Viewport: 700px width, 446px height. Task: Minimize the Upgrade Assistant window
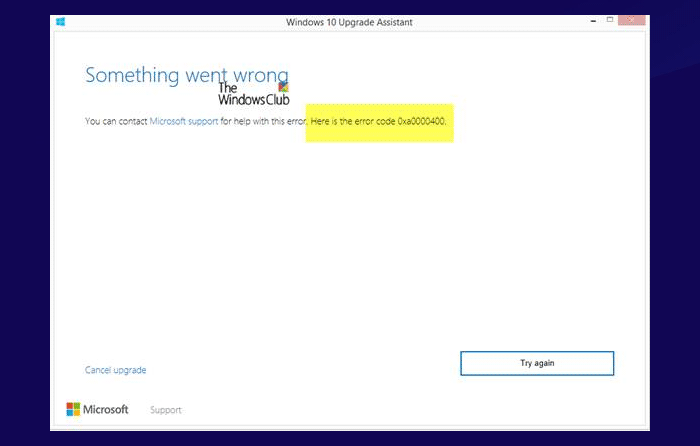(x=593, y=21)
